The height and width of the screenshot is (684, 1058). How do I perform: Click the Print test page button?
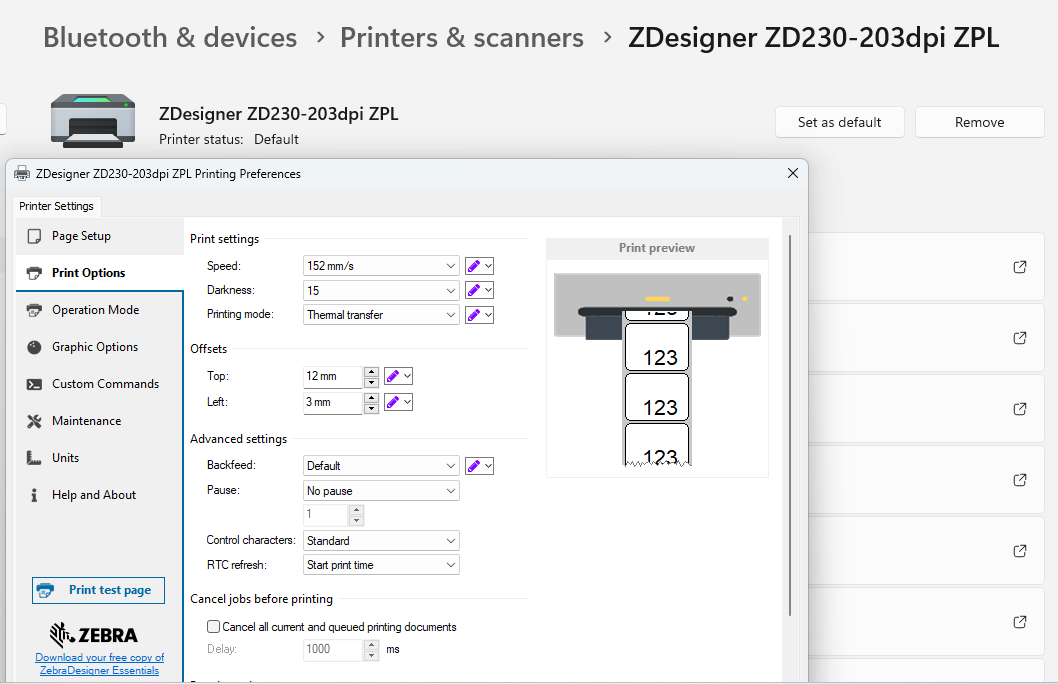(x=98, y=590)
